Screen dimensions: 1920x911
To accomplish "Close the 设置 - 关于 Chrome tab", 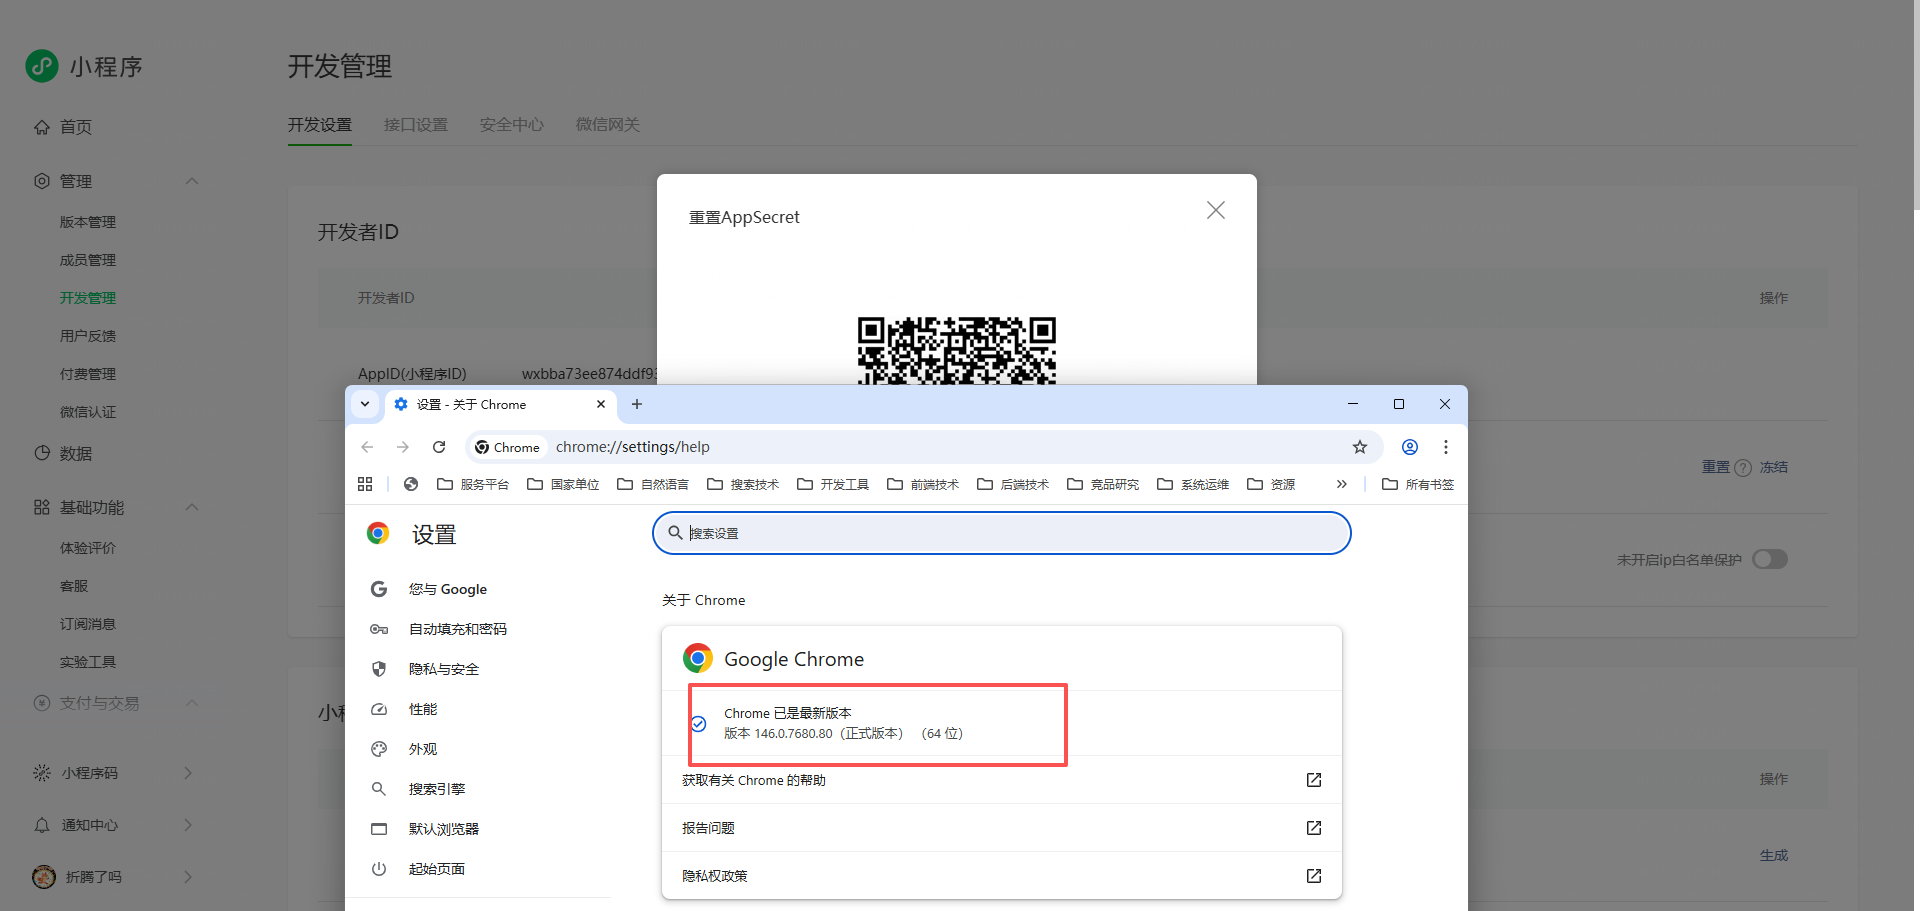I will 601,404.
